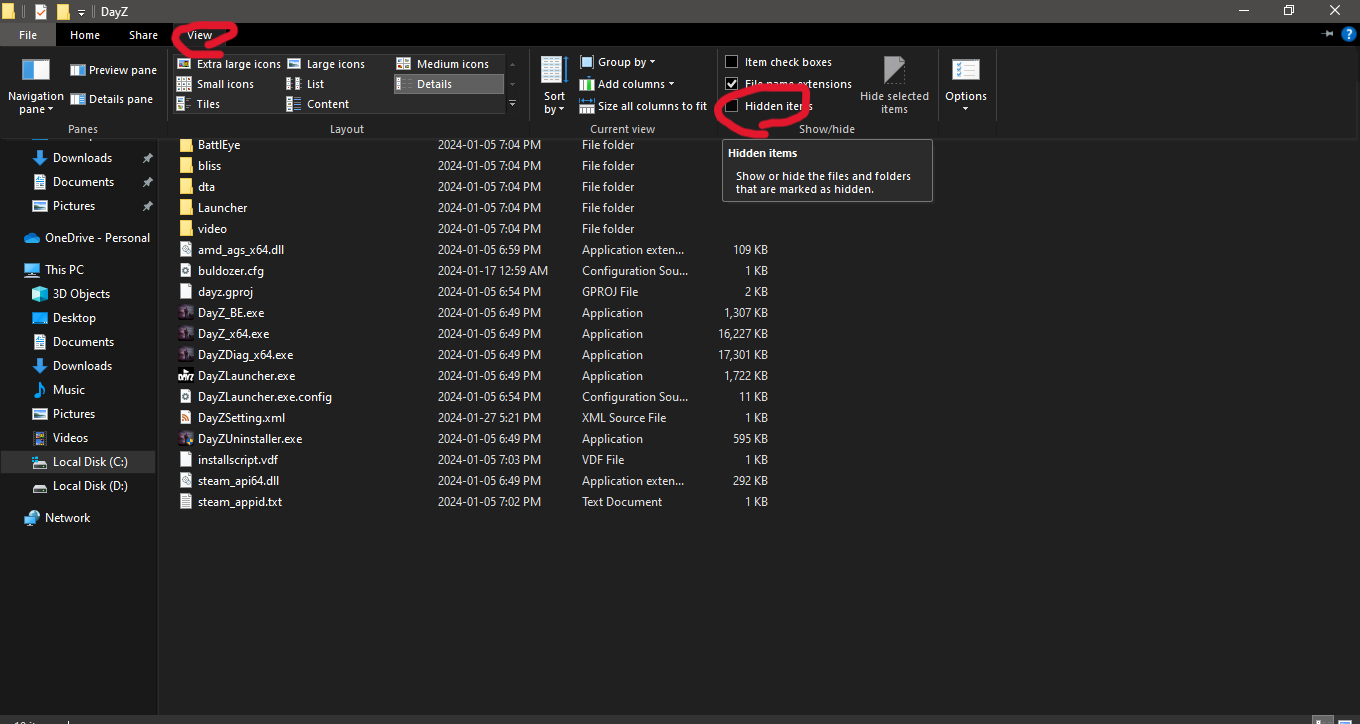Click the minimize ribbon pin icon
Screen dimensions: 1360x724
pyautogui.click(x=1328, y=35)
